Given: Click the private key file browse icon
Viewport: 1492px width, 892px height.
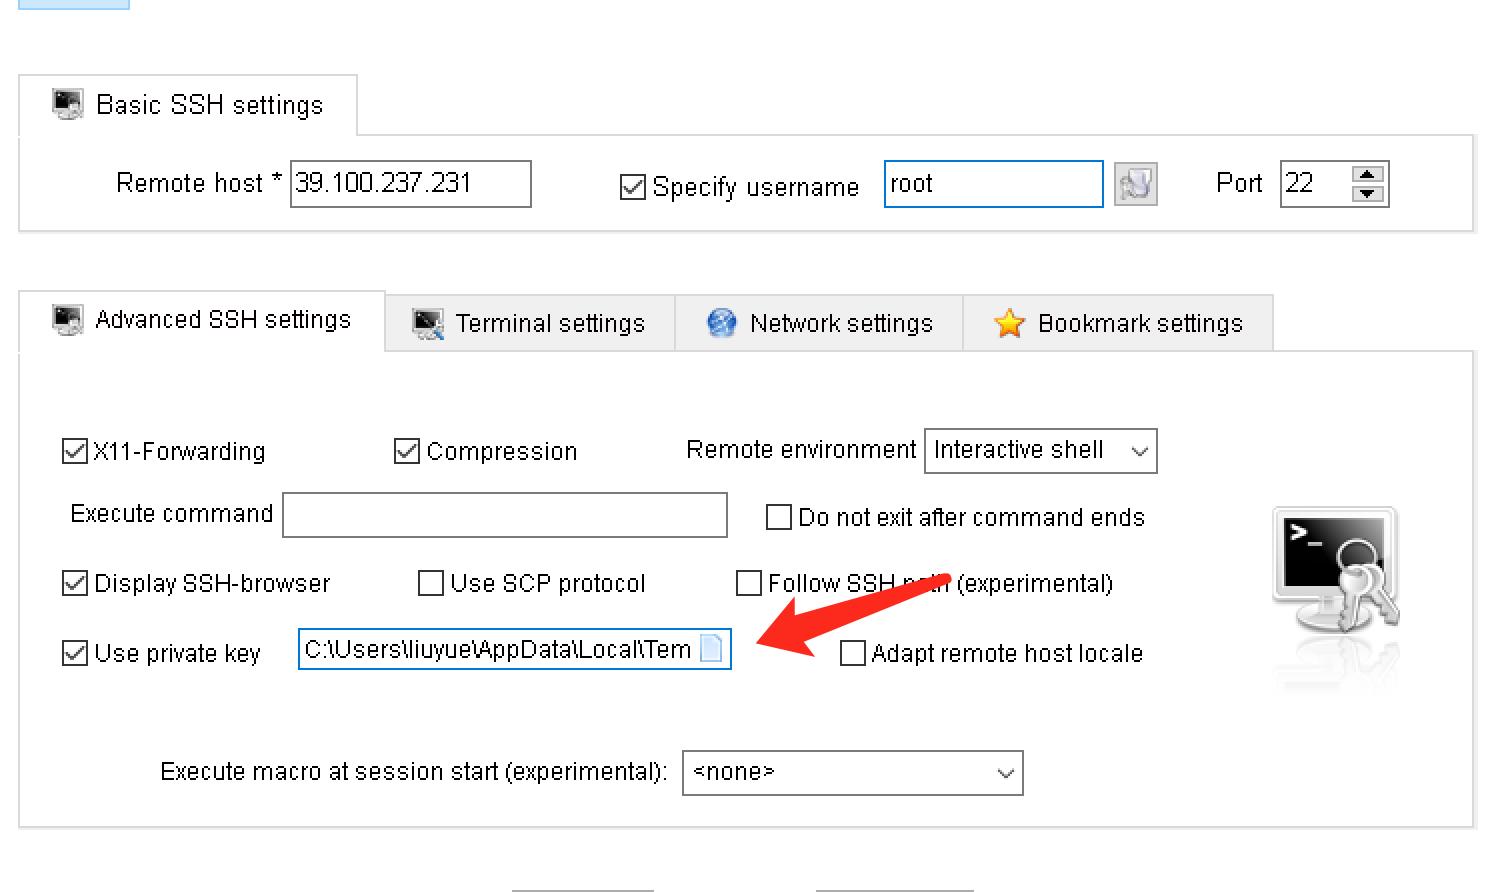Looking at the screenshot, I should pos(711,649).
